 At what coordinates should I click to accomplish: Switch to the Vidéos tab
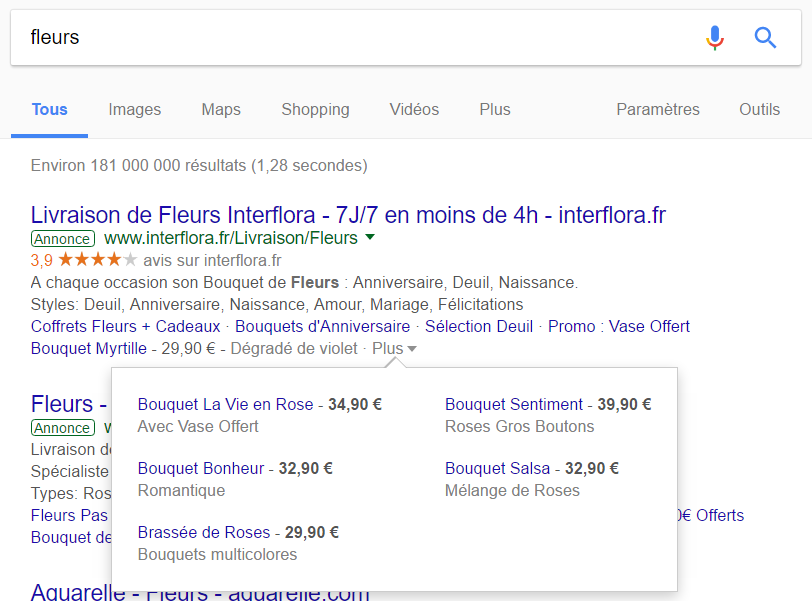[414, 110]
